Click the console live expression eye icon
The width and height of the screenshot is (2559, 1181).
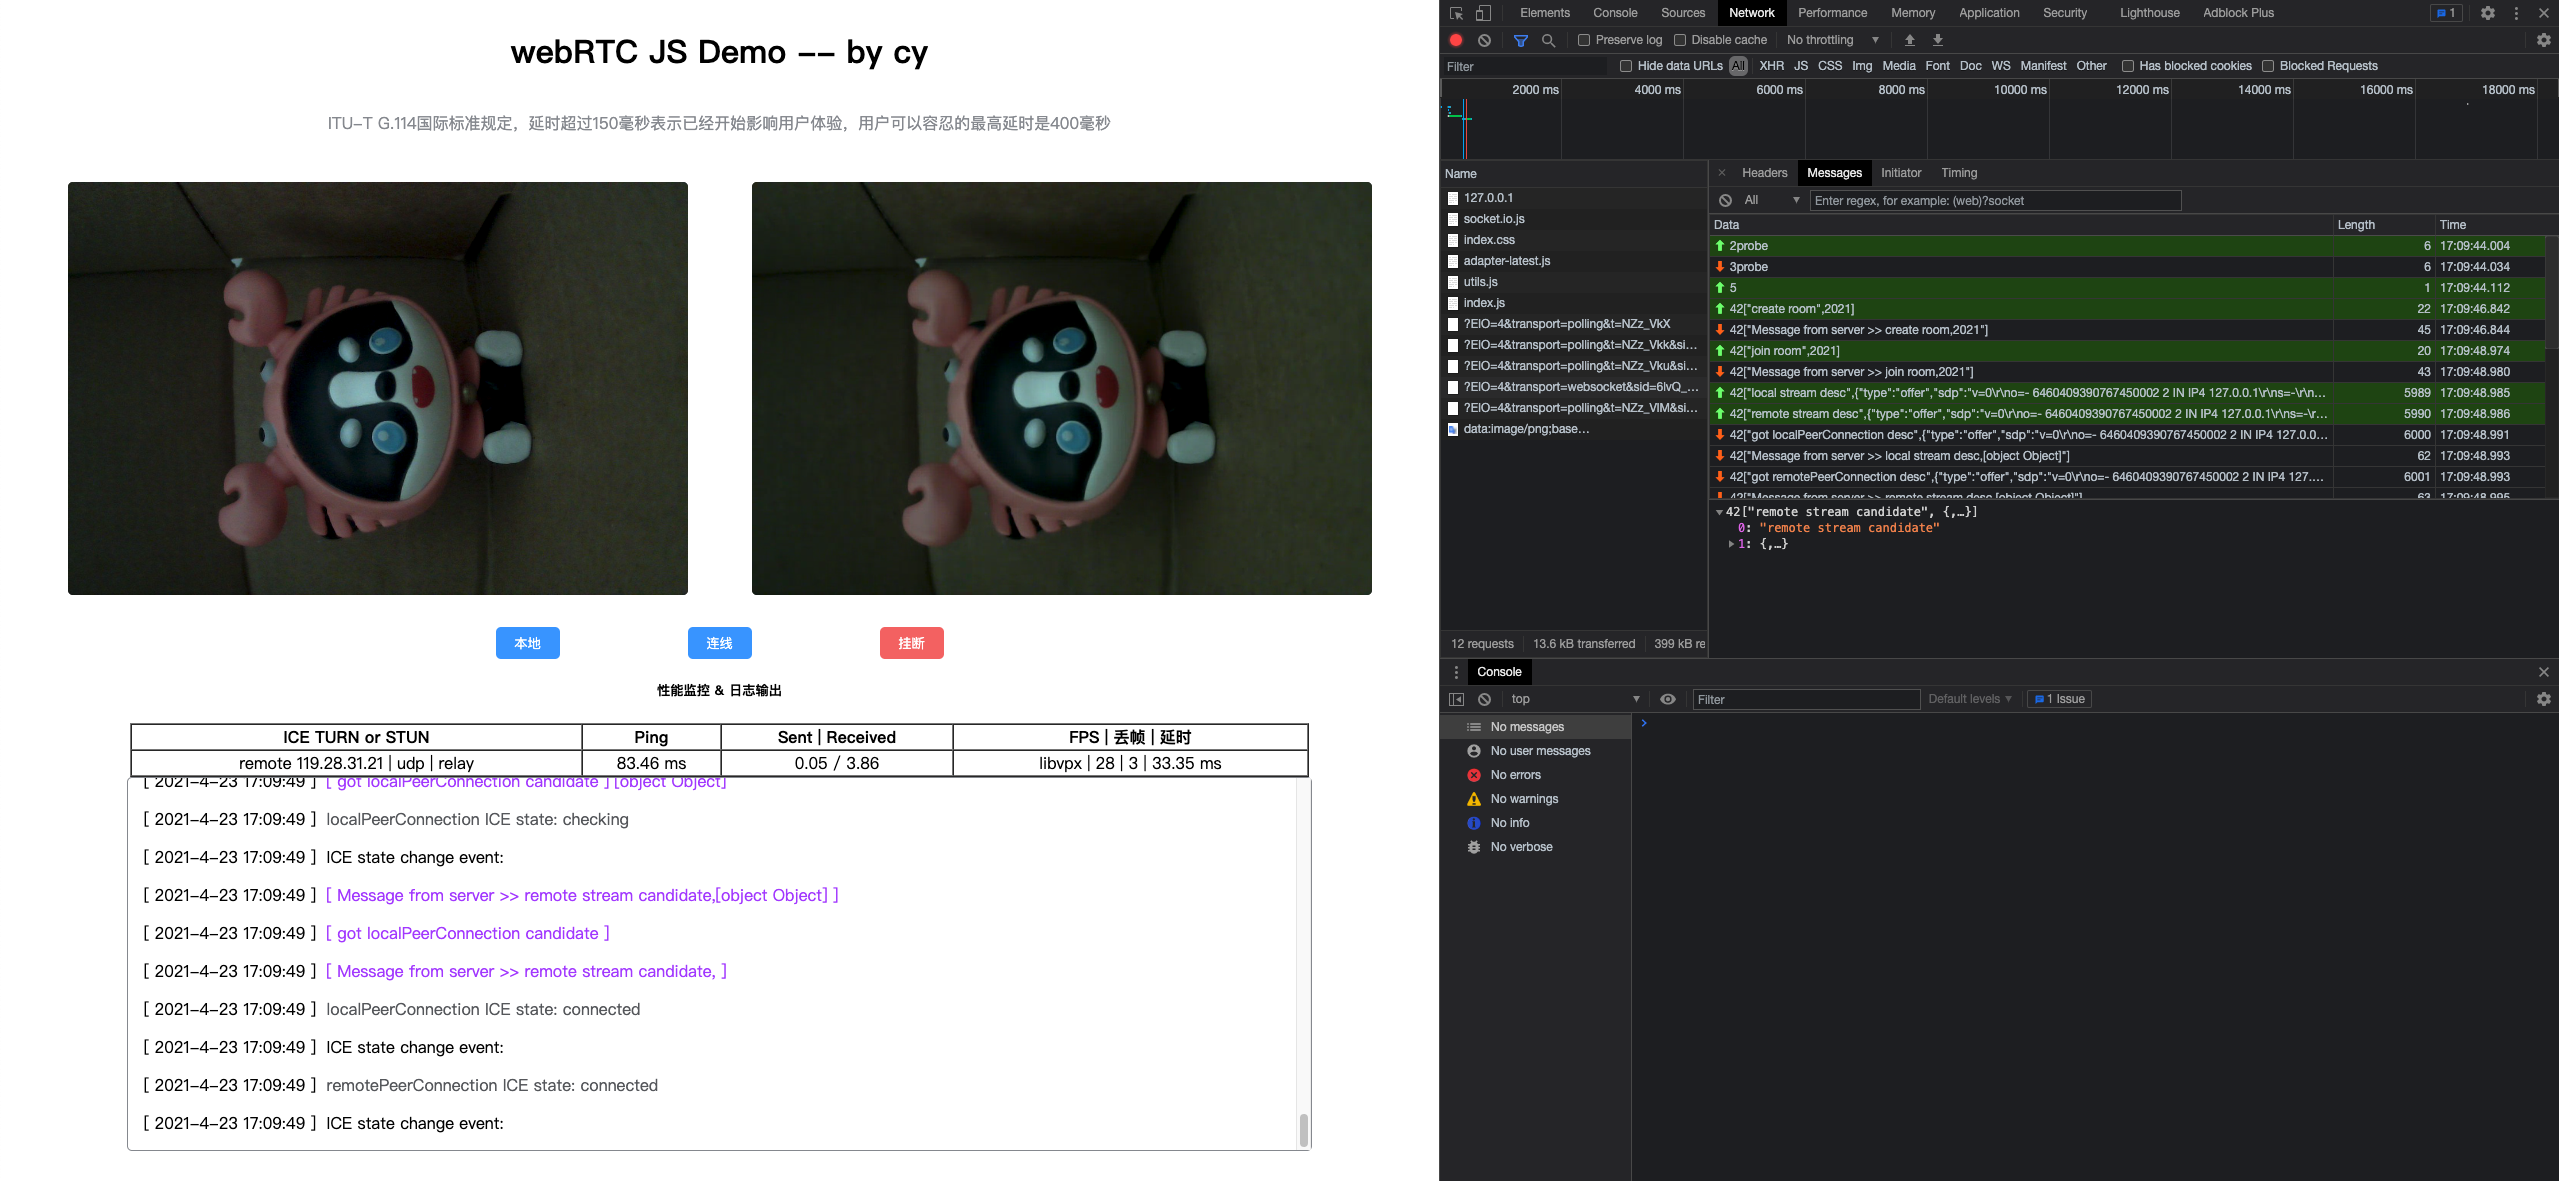point(1667,699)
